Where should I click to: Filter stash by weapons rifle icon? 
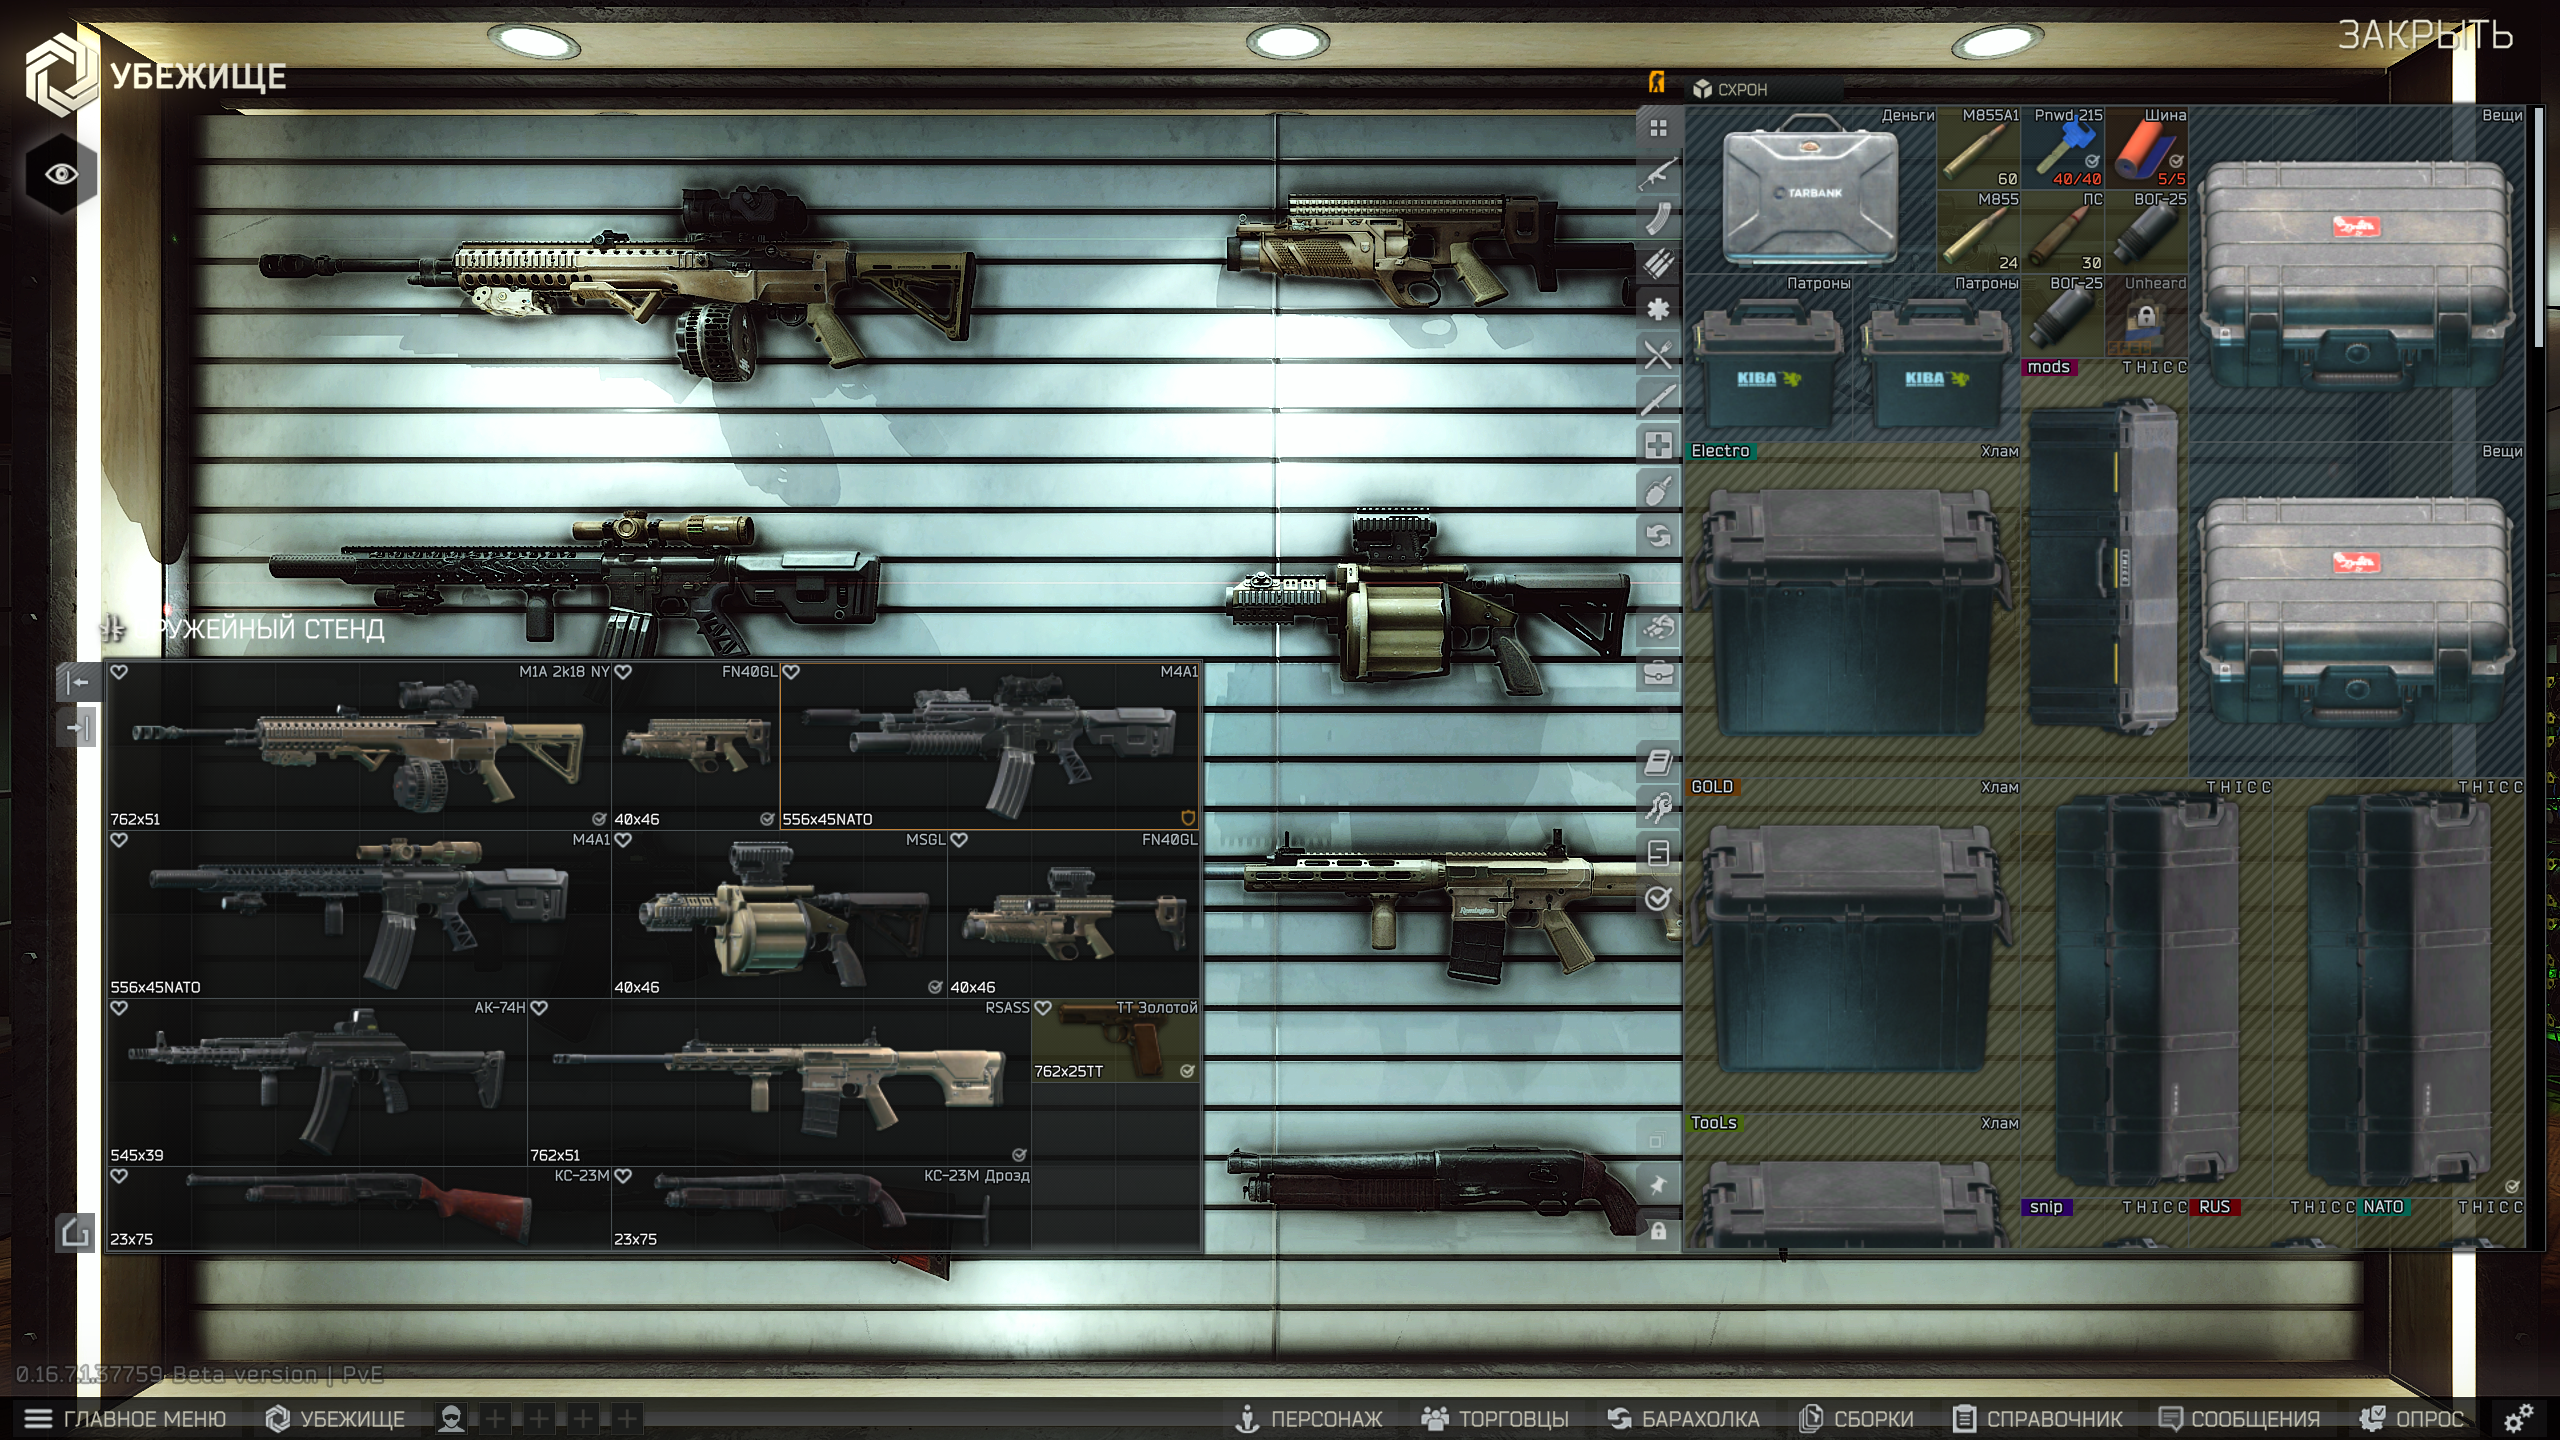[1658, 174]
